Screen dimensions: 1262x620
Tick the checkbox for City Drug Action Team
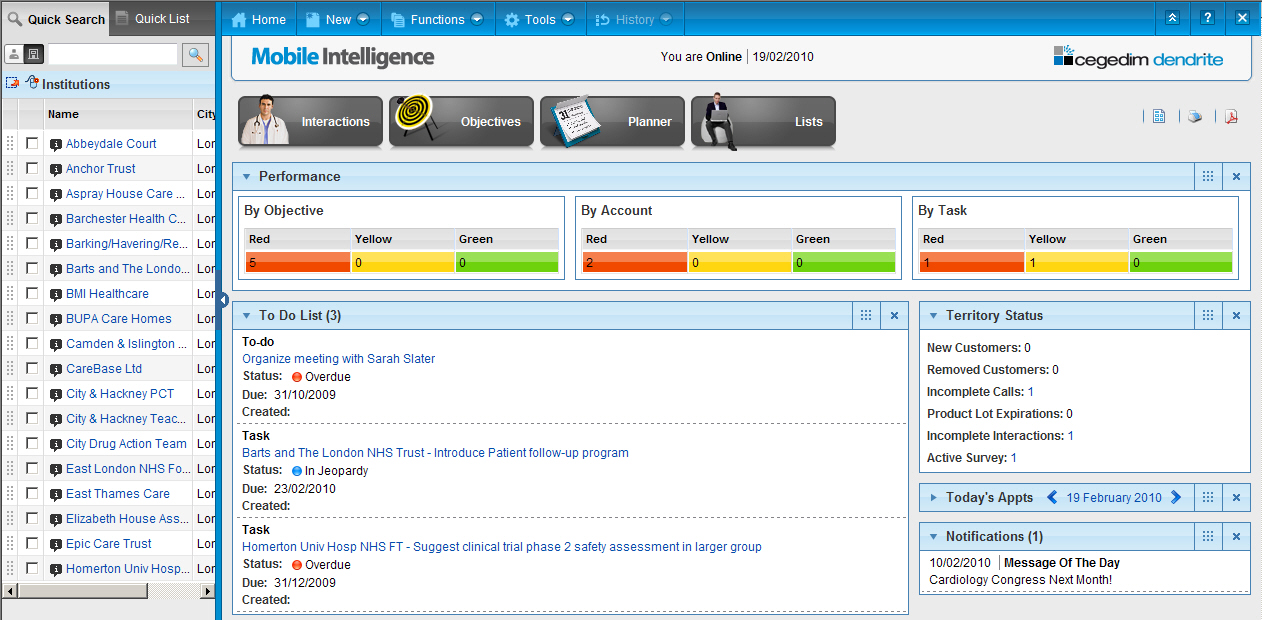pos(32,443)
